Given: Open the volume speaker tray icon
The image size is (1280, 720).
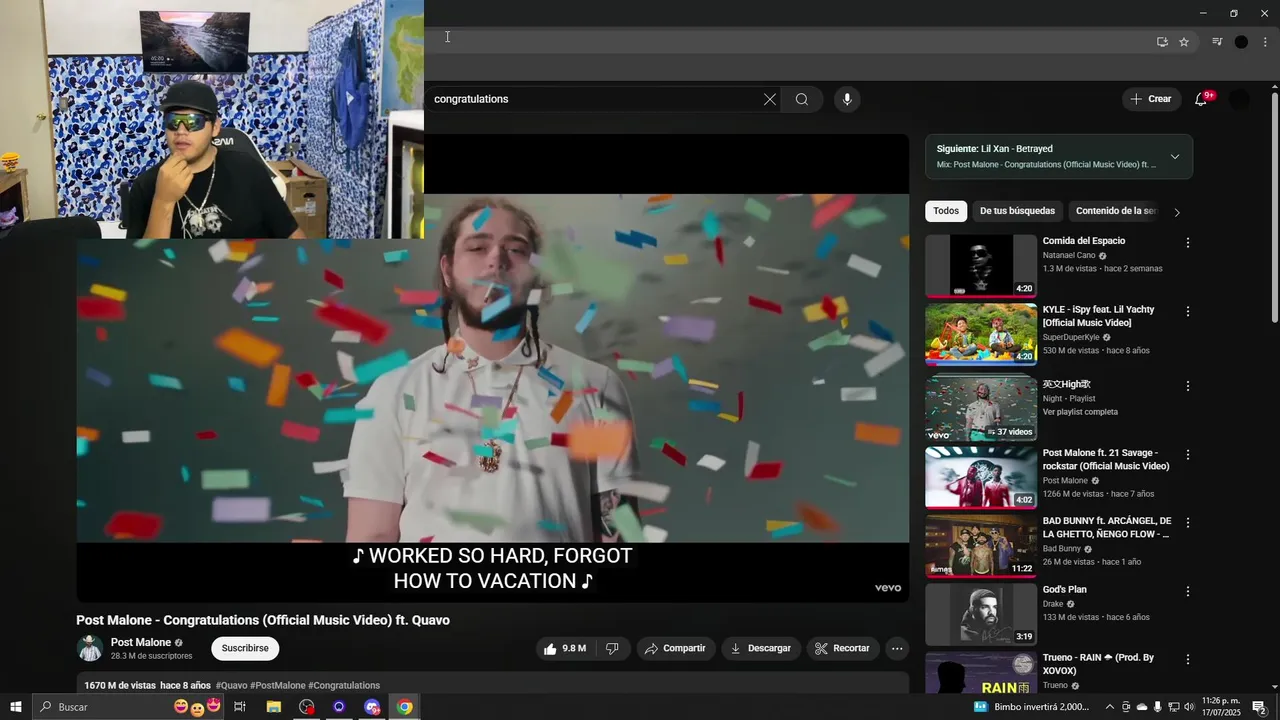Looking at the screenshot, I should pyautogui.click(x=1189, y=707).
